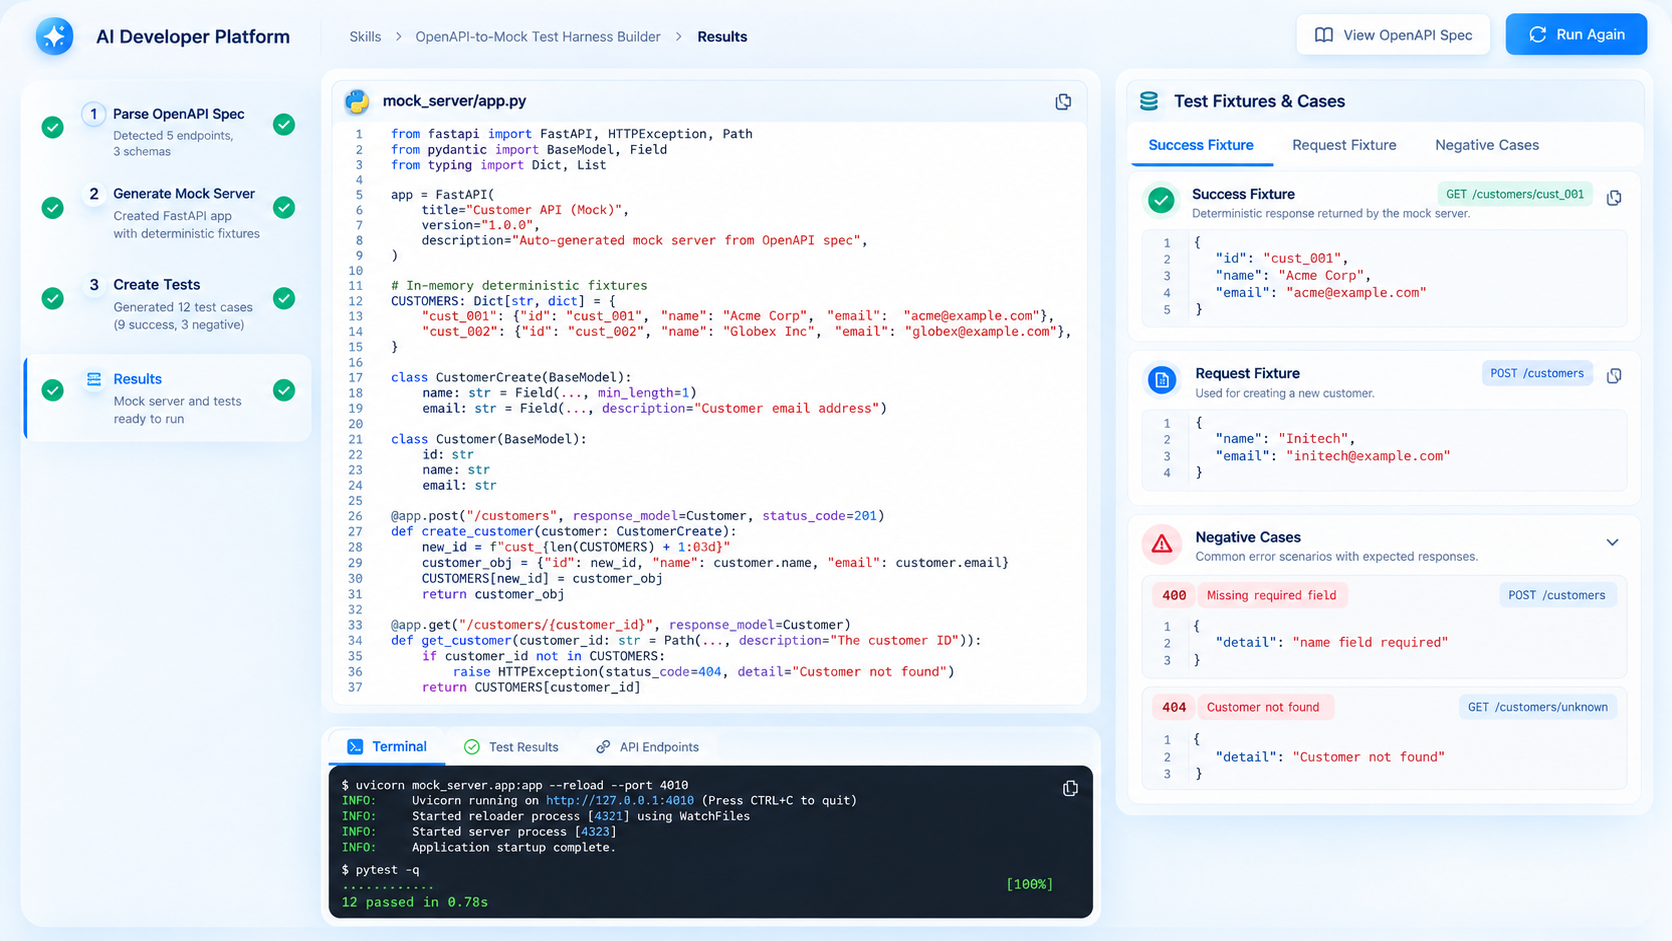Click the Run Again button
1672x941 pixels.
[1576, 34]
